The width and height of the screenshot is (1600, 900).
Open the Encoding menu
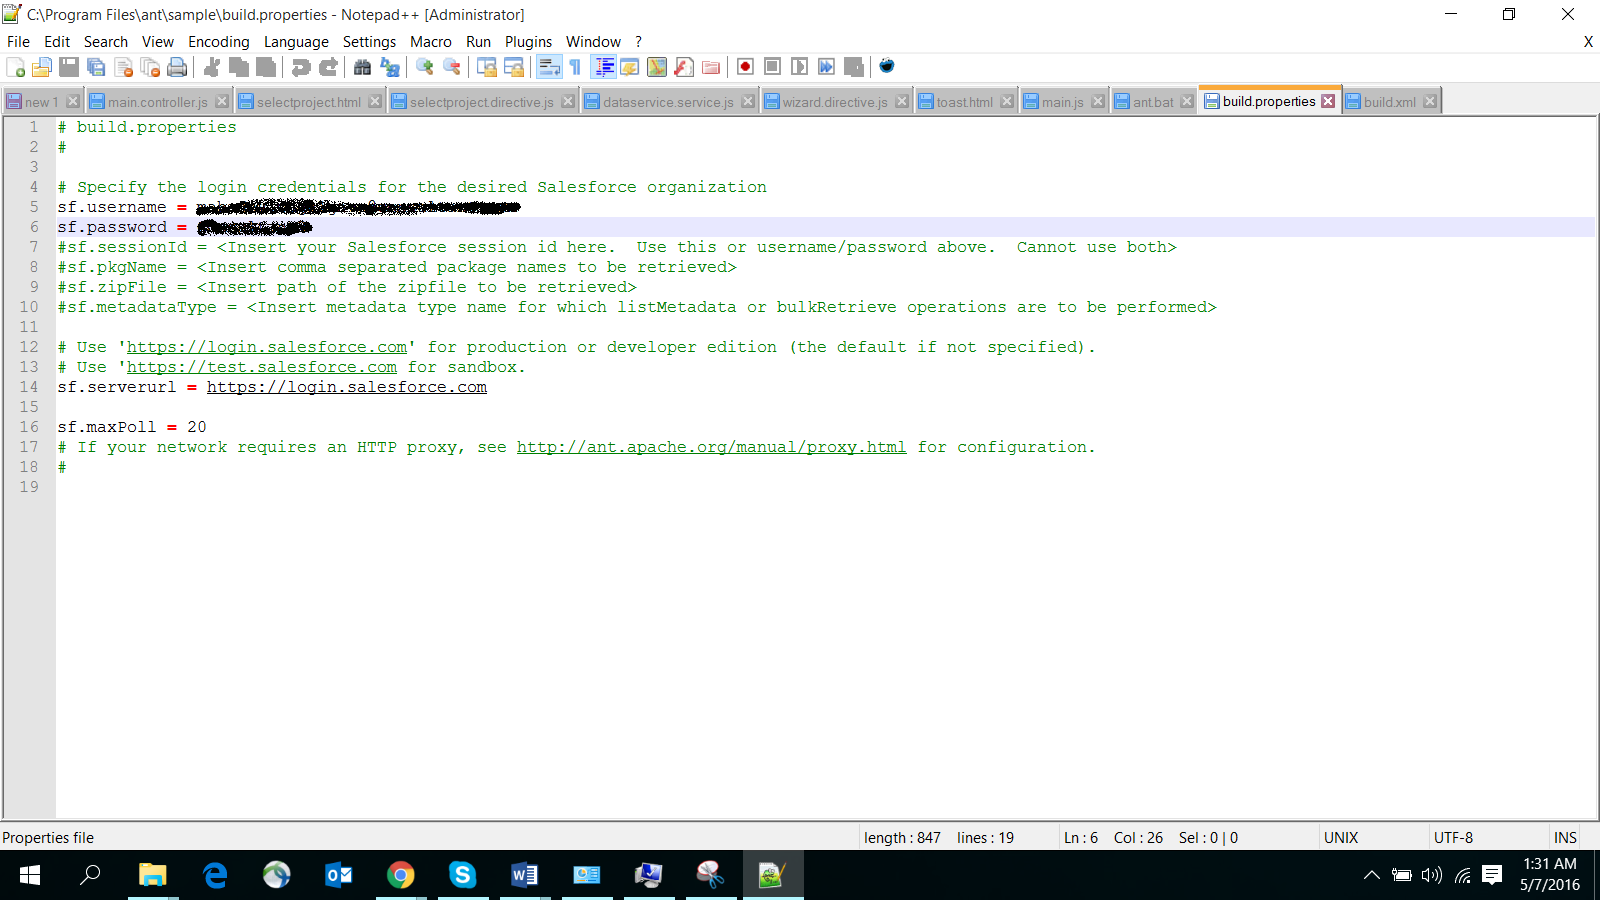point(218,42)
